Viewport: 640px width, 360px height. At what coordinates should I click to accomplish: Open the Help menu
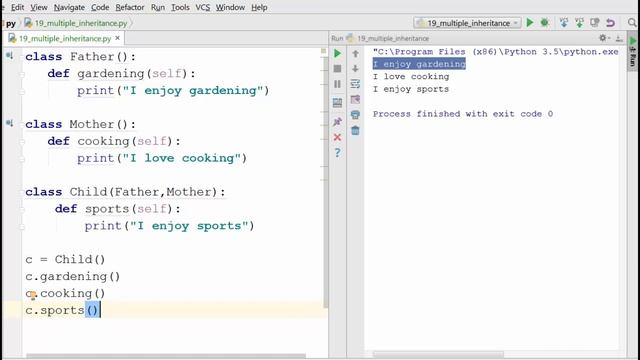[259, 7]
